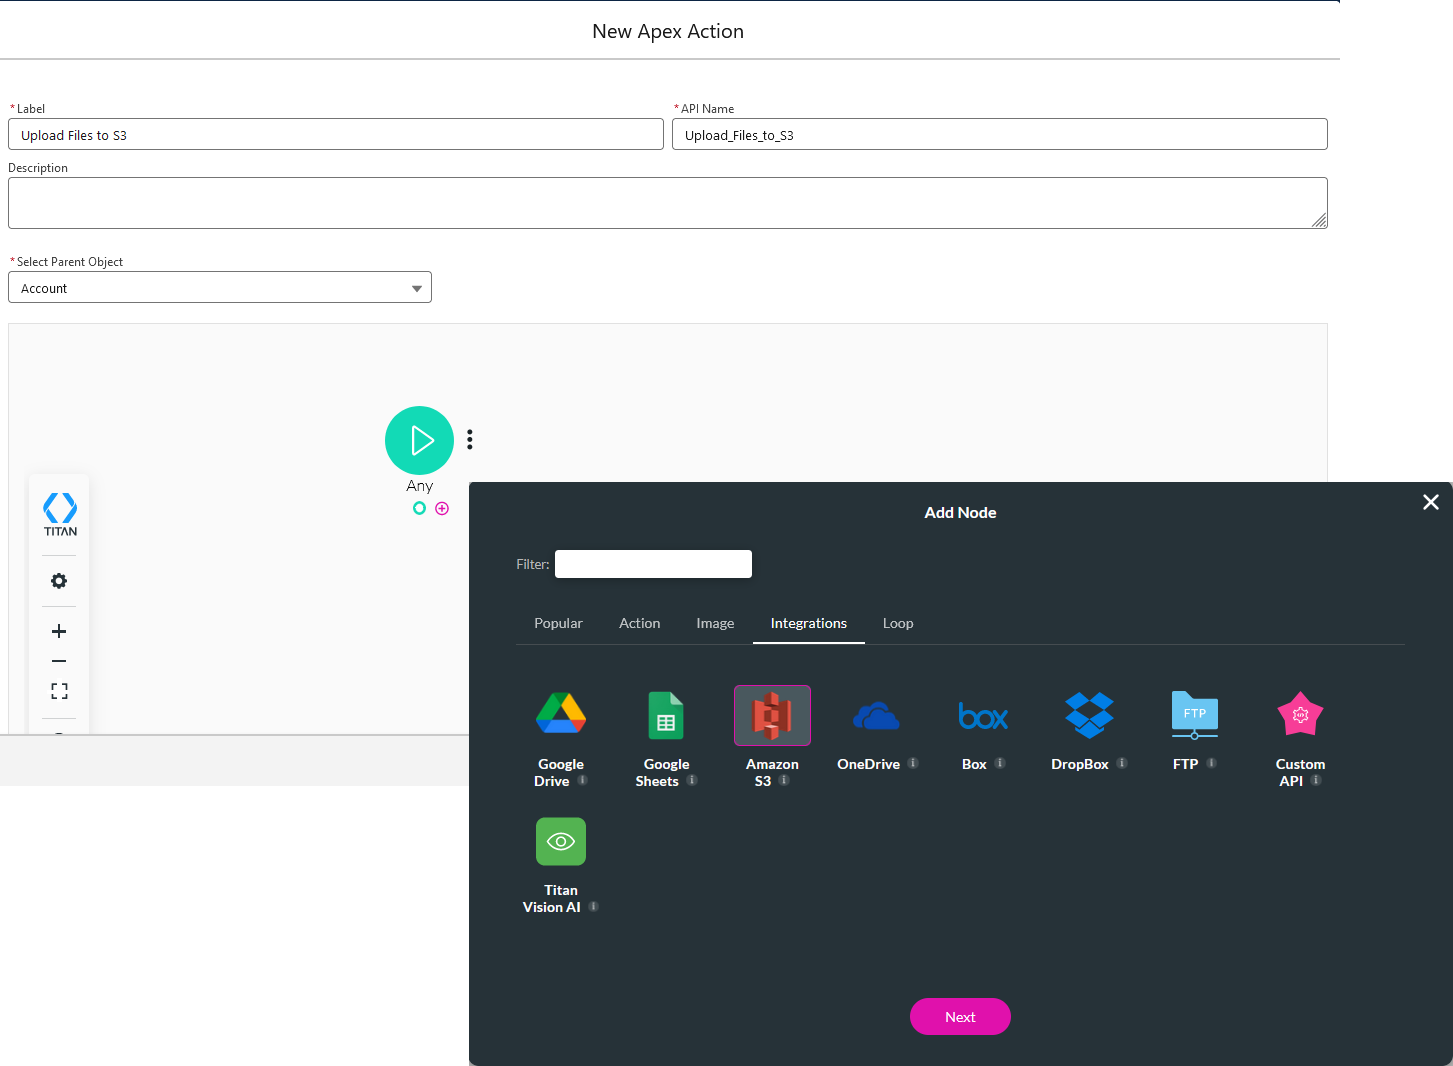Click the API Name input field

(x=1000, y=134)
